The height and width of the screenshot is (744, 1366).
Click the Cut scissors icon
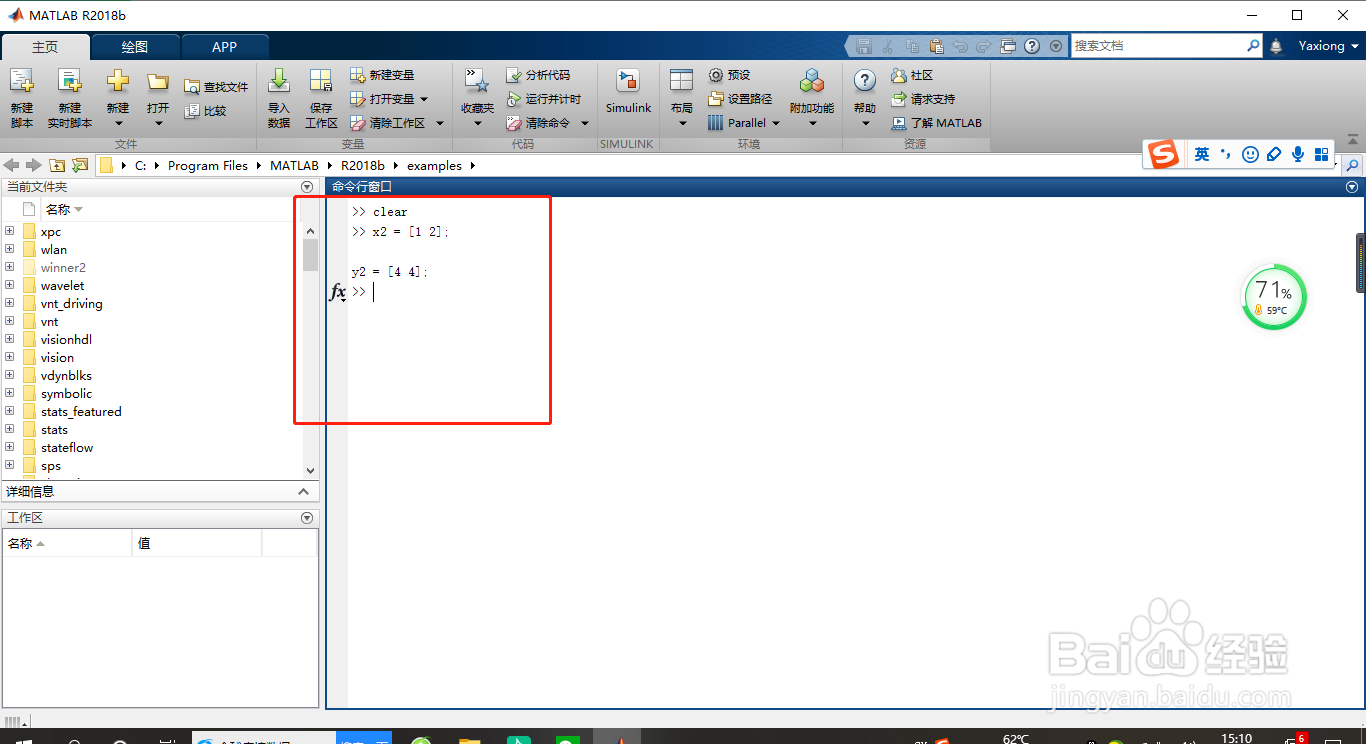coord(888,46)
